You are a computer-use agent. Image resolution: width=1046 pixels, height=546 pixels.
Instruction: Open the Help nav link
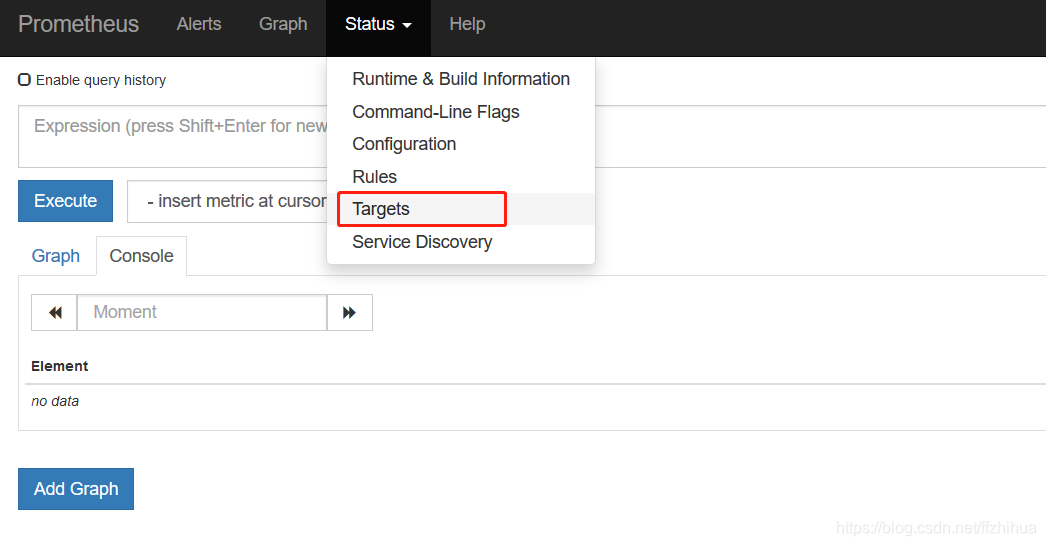tap(467, 24)
